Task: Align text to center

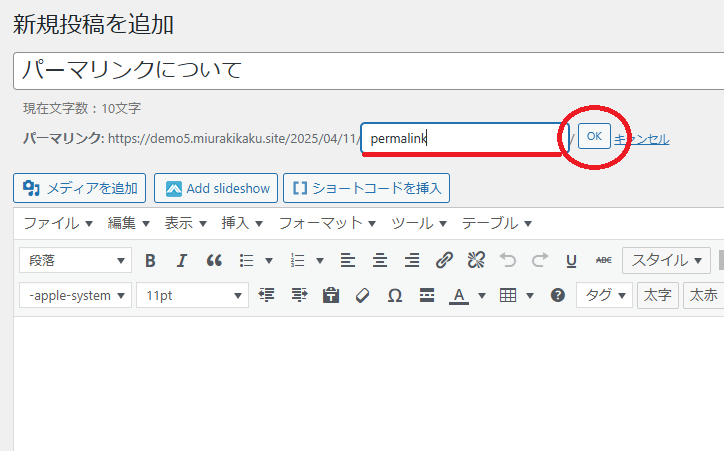Action: tap(380, 261)
